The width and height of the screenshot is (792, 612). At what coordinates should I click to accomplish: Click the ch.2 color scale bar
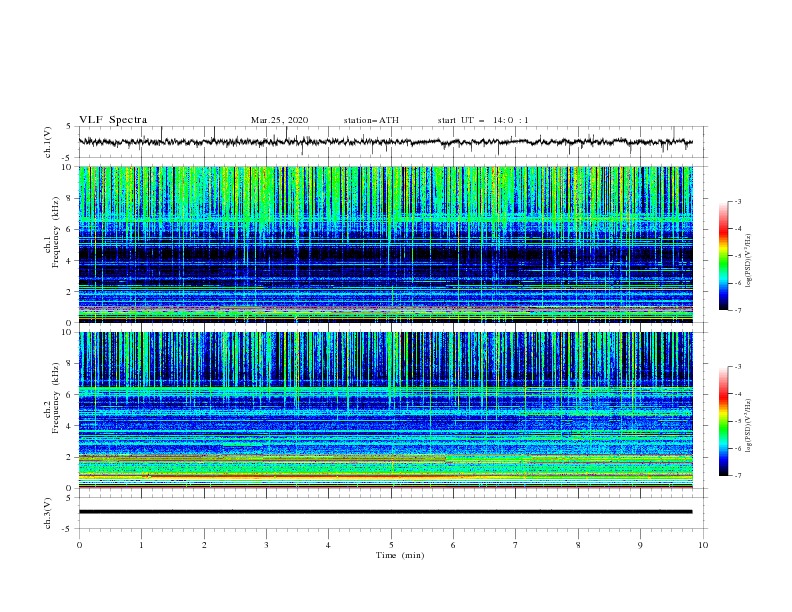click(x=723, y=421)
